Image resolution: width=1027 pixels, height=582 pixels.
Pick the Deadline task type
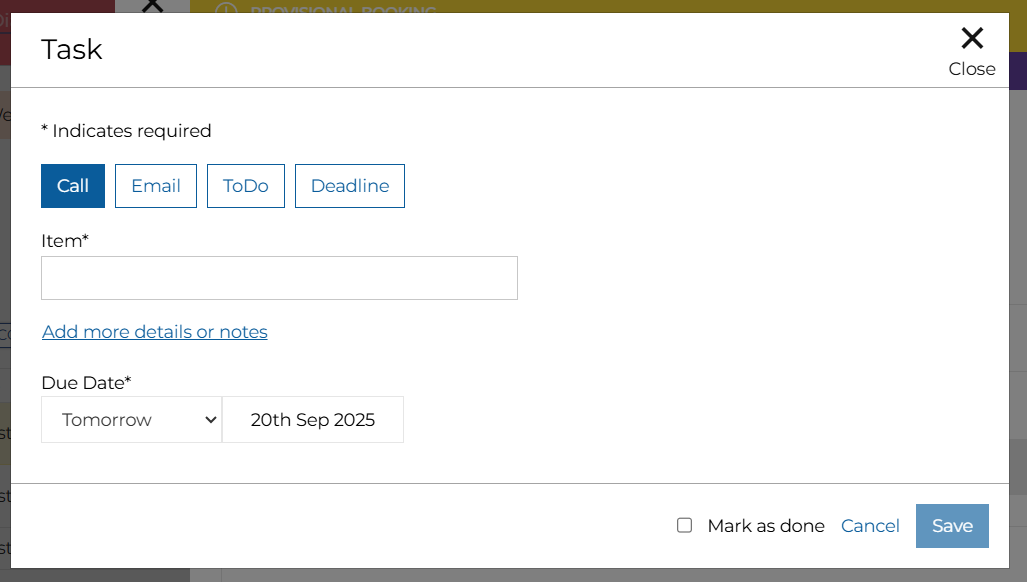tap(350, 186)
